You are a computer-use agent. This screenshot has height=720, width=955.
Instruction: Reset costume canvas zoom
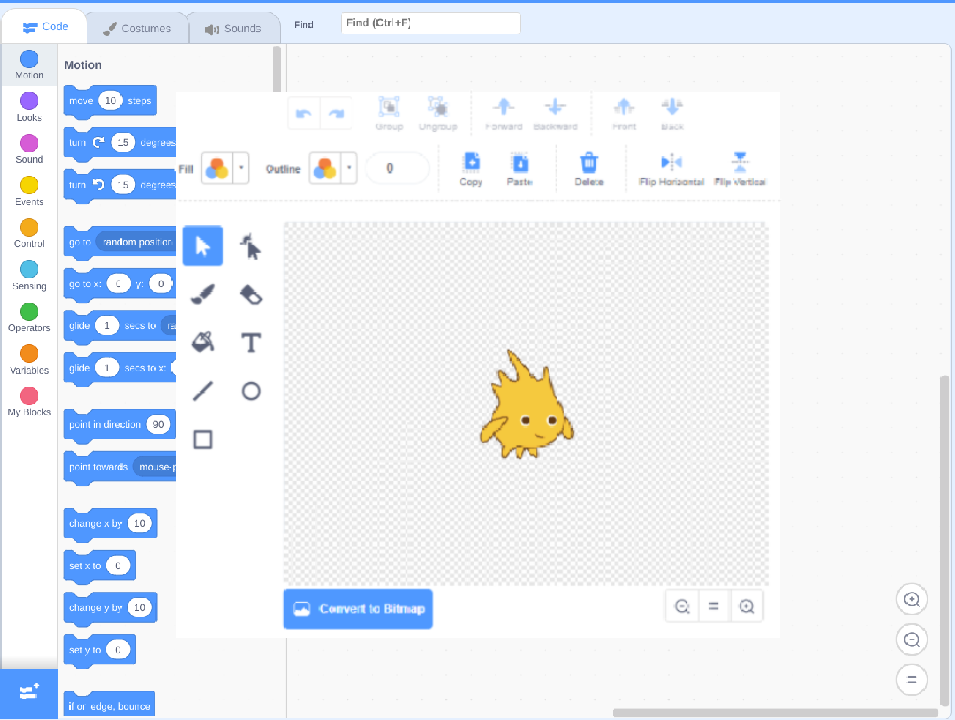[714, 607]
